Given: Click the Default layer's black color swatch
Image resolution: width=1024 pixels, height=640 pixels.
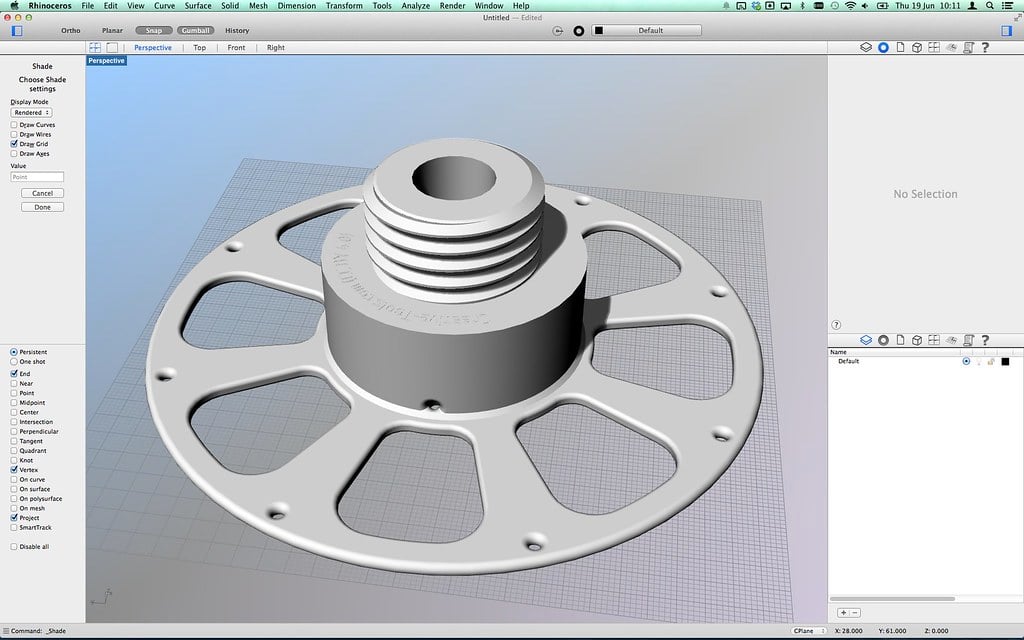Looking at the screenshot, I should pos(1005,361).
